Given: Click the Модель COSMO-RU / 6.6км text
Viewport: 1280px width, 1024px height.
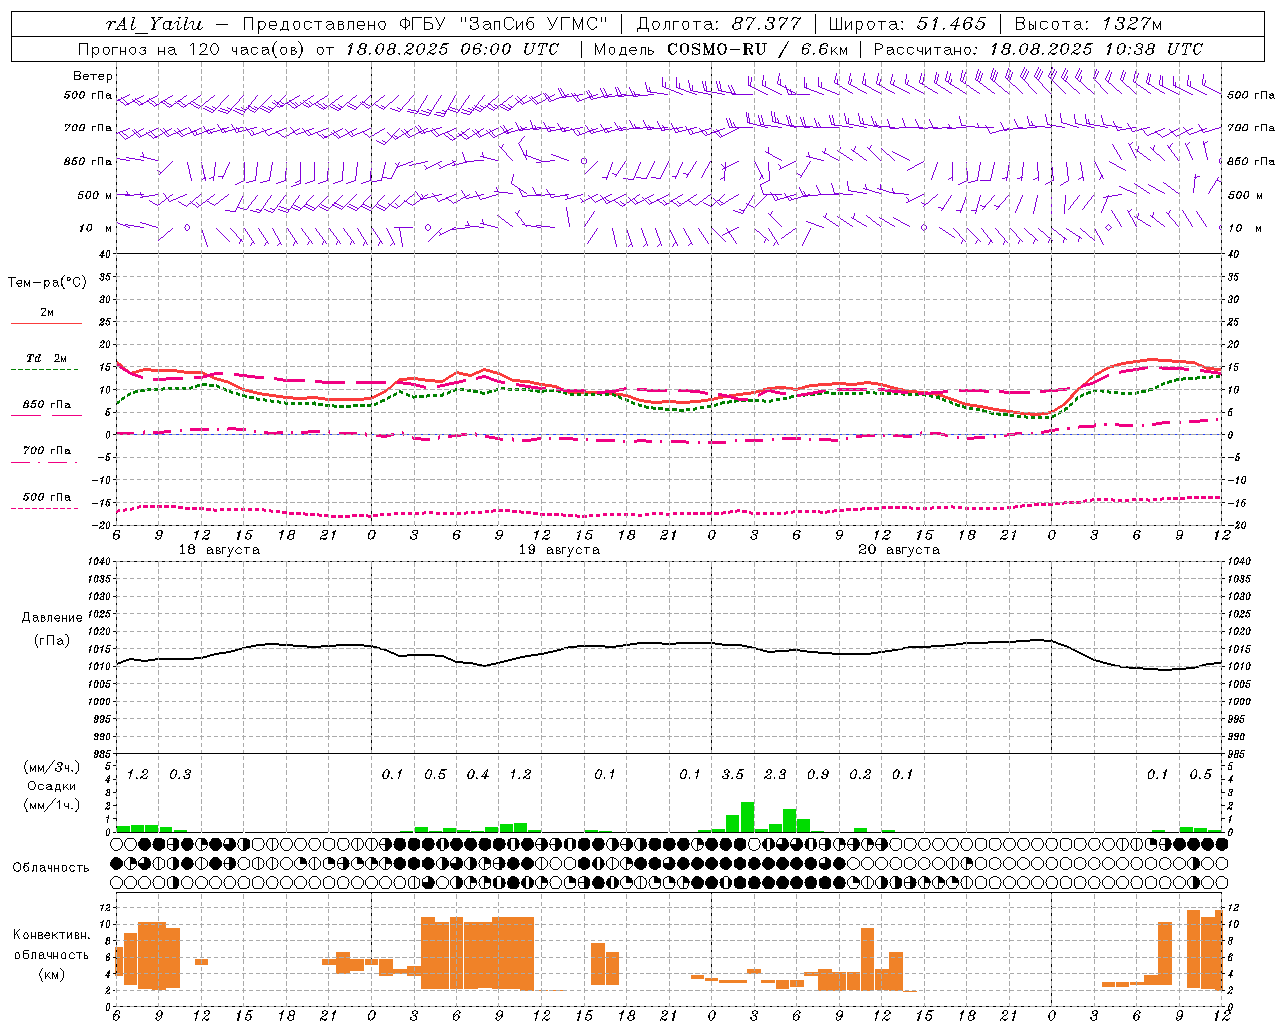Looking at the screenshot, I should click(721, 49).
